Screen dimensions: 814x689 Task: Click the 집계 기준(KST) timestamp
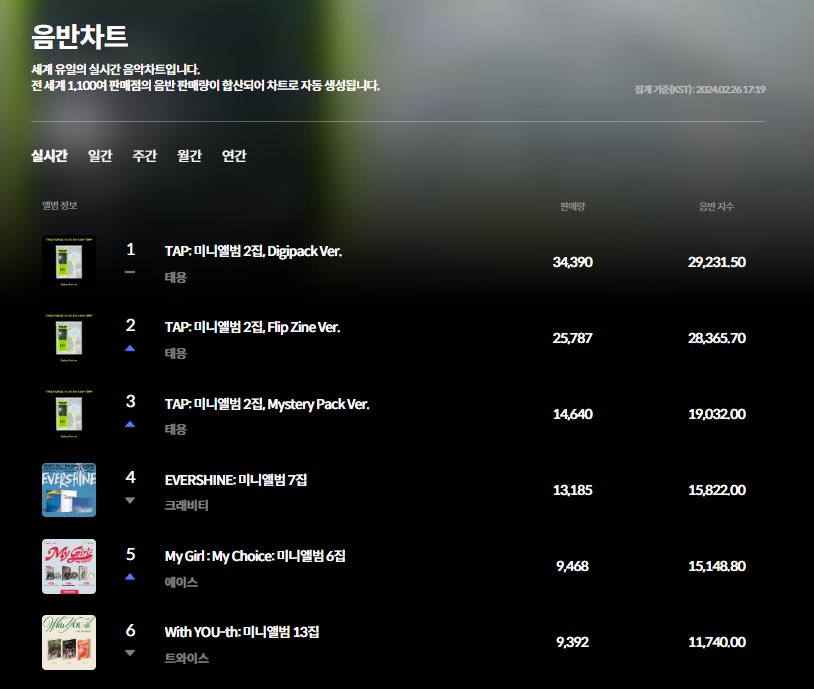700,89
